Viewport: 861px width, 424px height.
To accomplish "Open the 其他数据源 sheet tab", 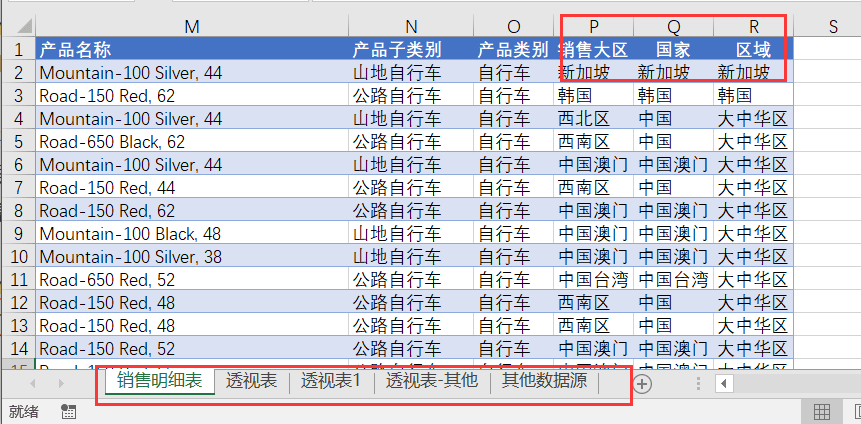I will click(x=544, y=380).
